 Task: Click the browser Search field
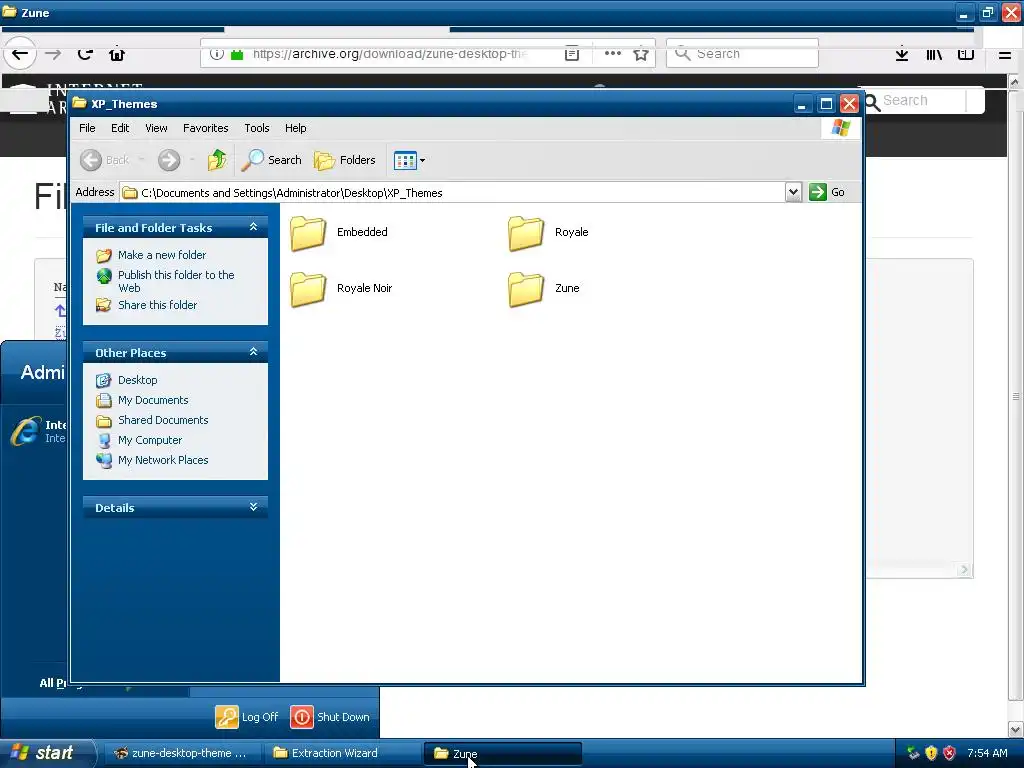(743, 54)
